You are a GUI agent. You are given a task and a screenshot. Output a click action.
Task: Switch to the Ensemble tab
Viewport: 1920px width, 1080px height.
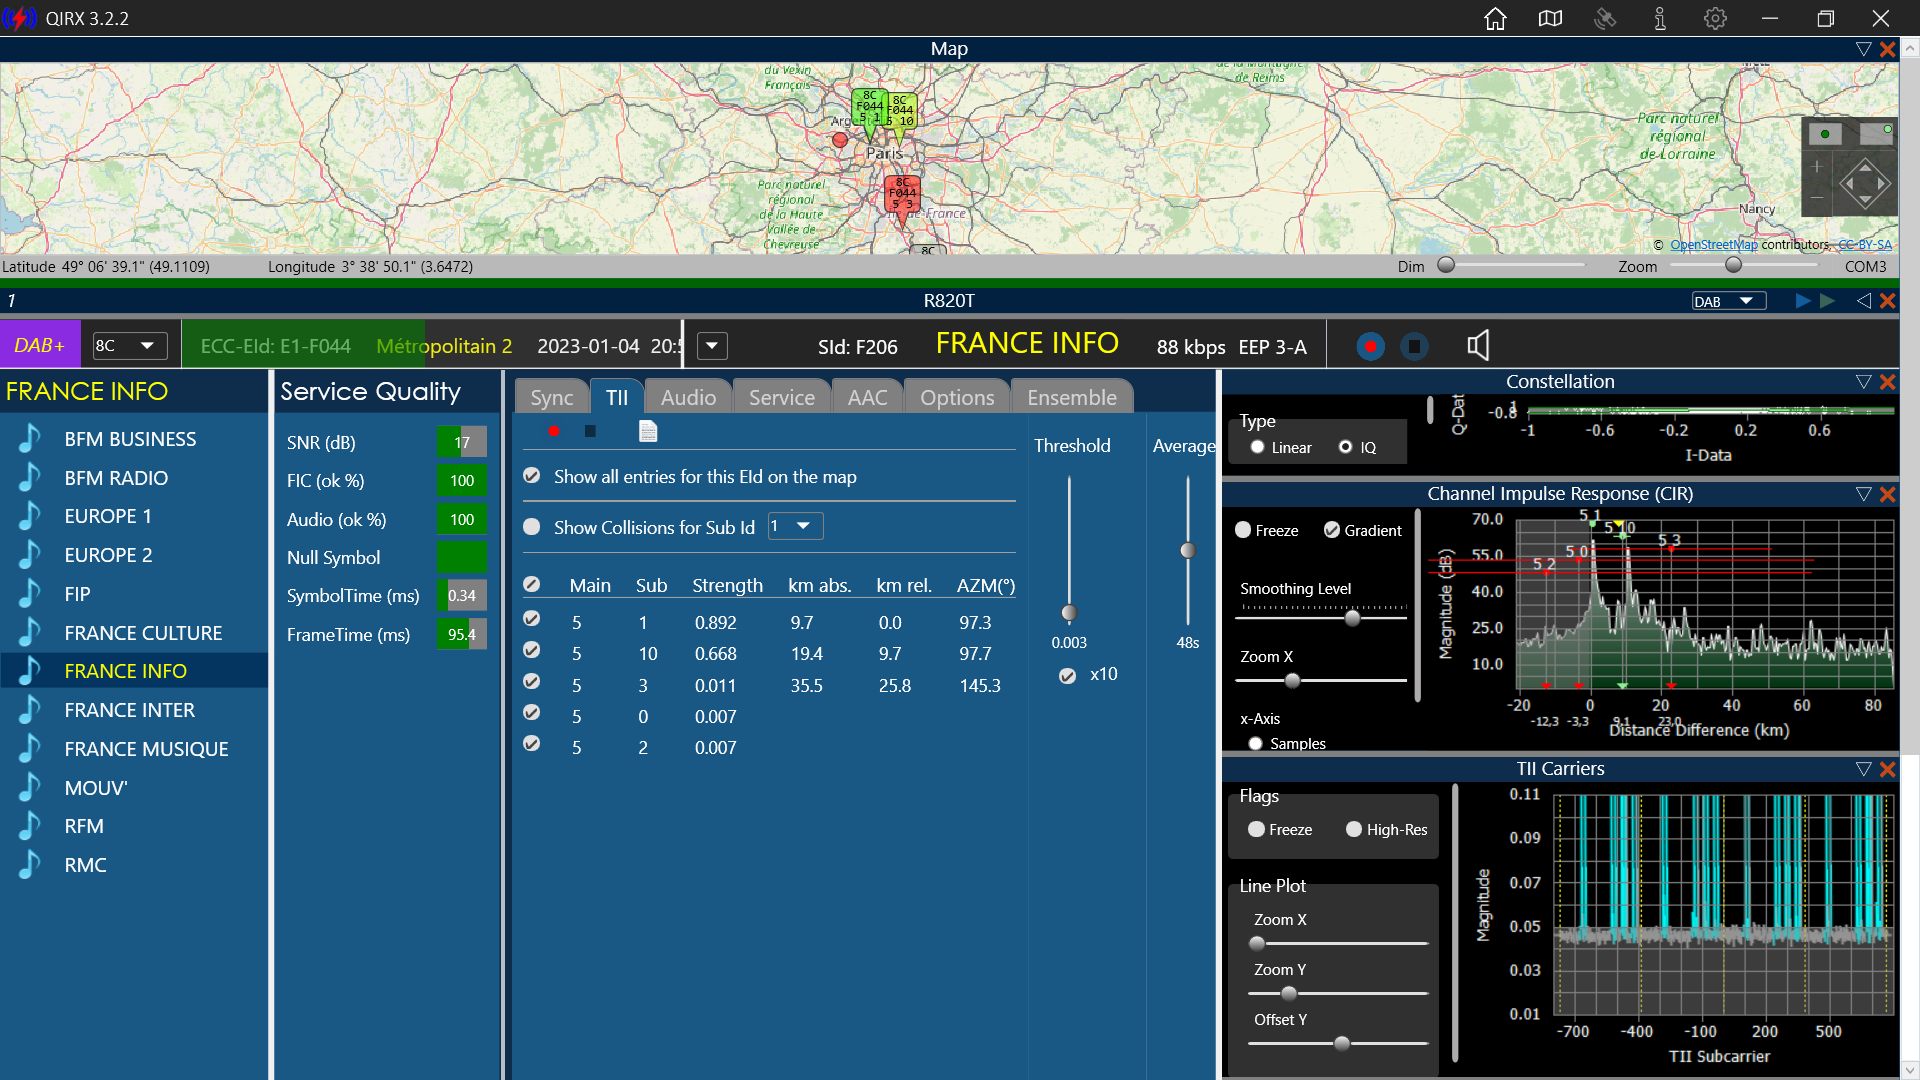pos(1072,397)
